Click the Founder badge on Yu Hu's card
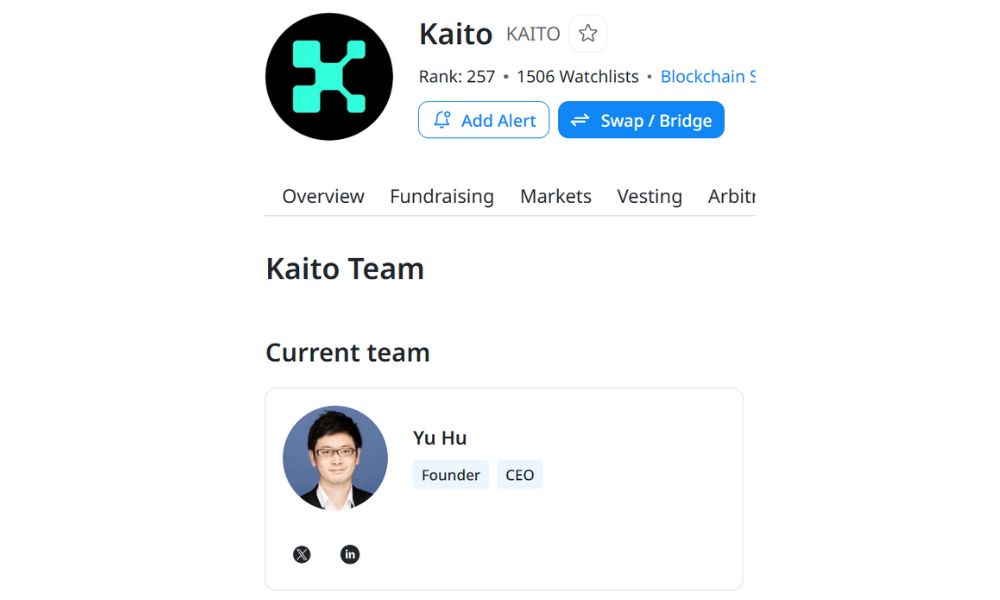1000x600 pixels. 450,474
